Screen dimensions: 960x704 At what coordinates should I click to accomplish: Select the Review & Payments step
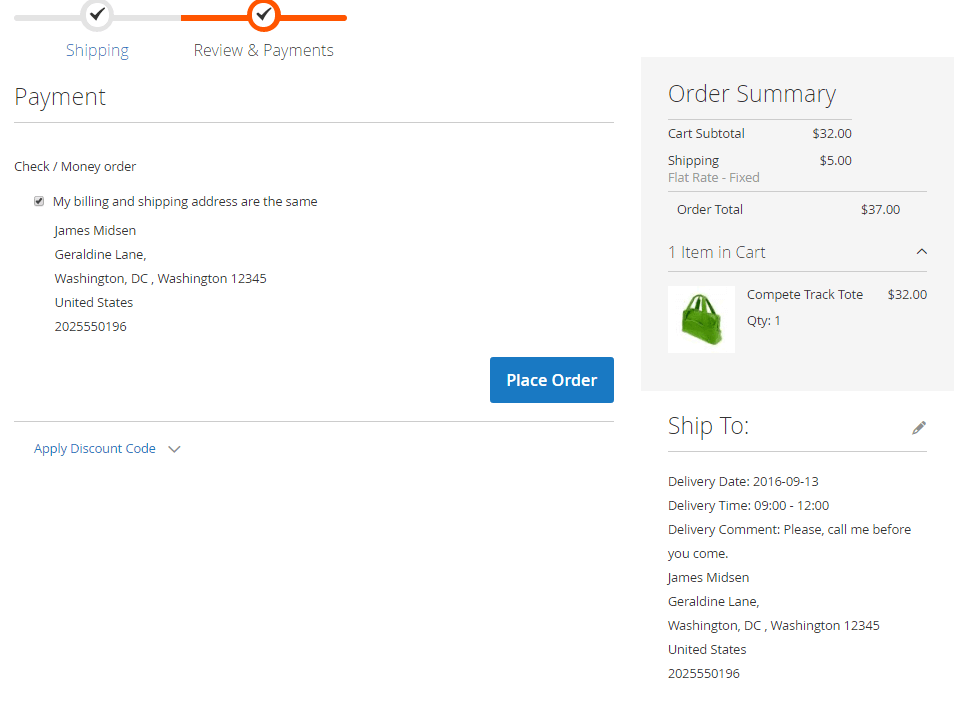pyautogui.click(x=263, y=50)
